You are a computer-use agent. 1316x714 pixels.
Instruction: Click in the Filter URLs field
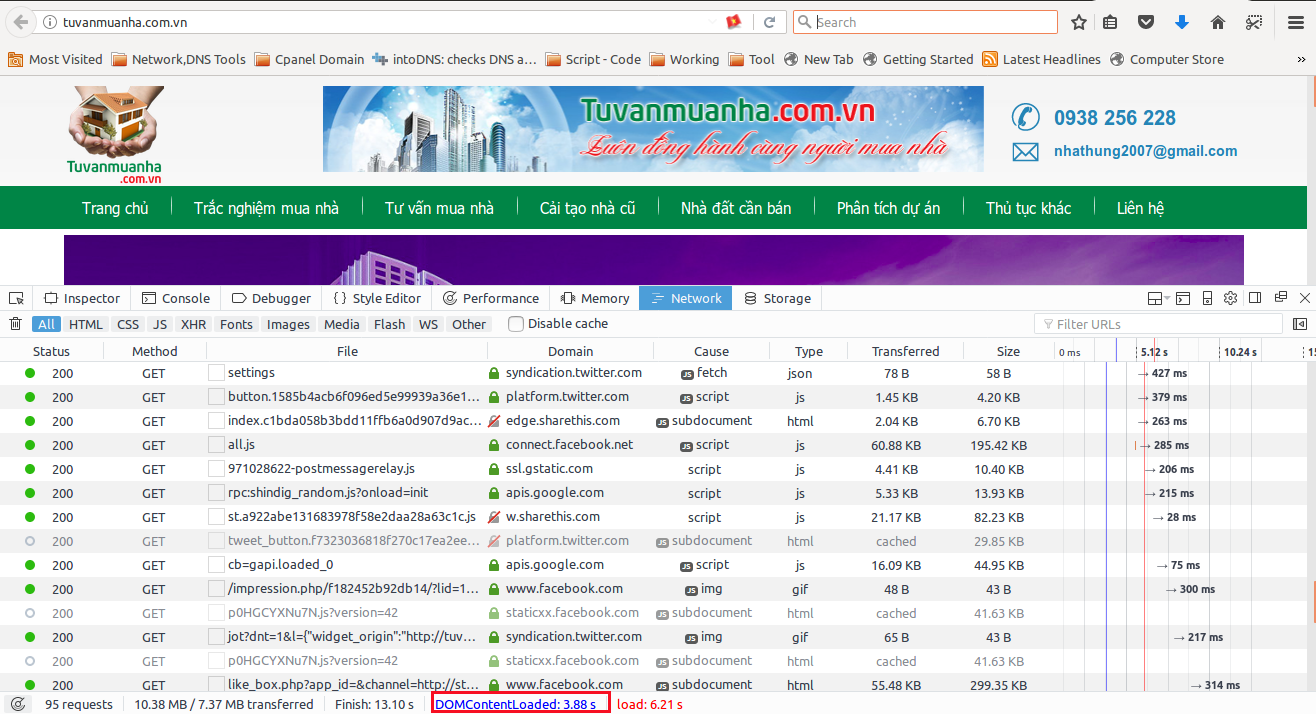coord(1158,324)
